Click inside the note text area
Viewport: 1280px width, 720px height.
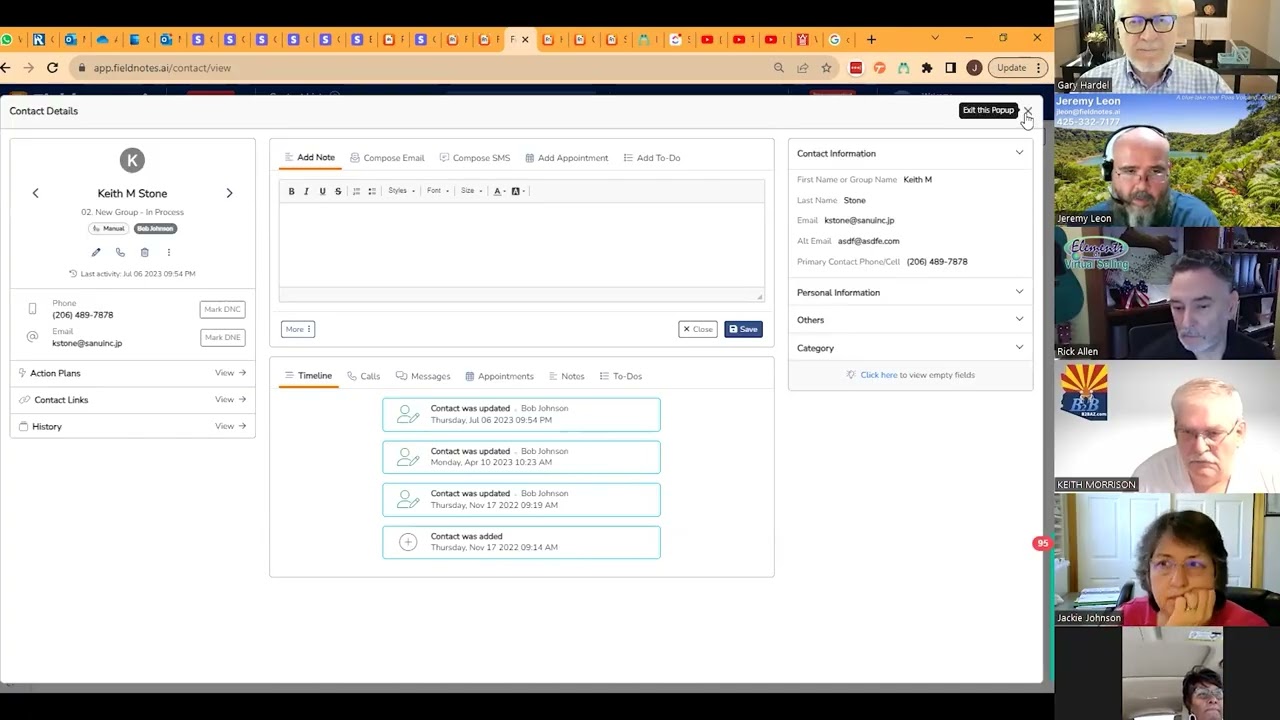pos(521,245)
